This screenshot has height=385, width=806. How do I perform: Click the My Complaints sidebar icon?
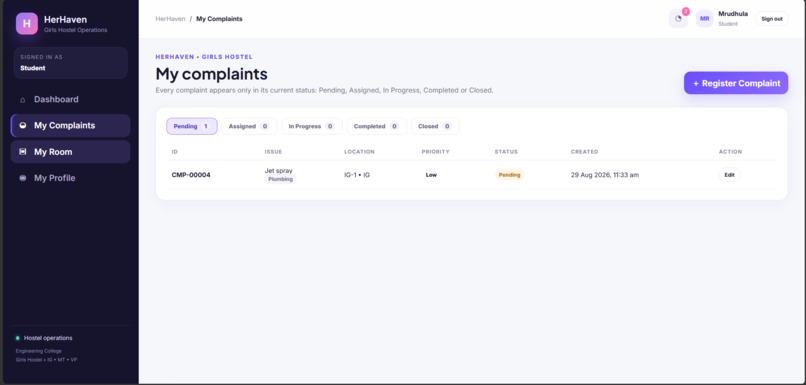pyautogui.click(x=23, y=125)
